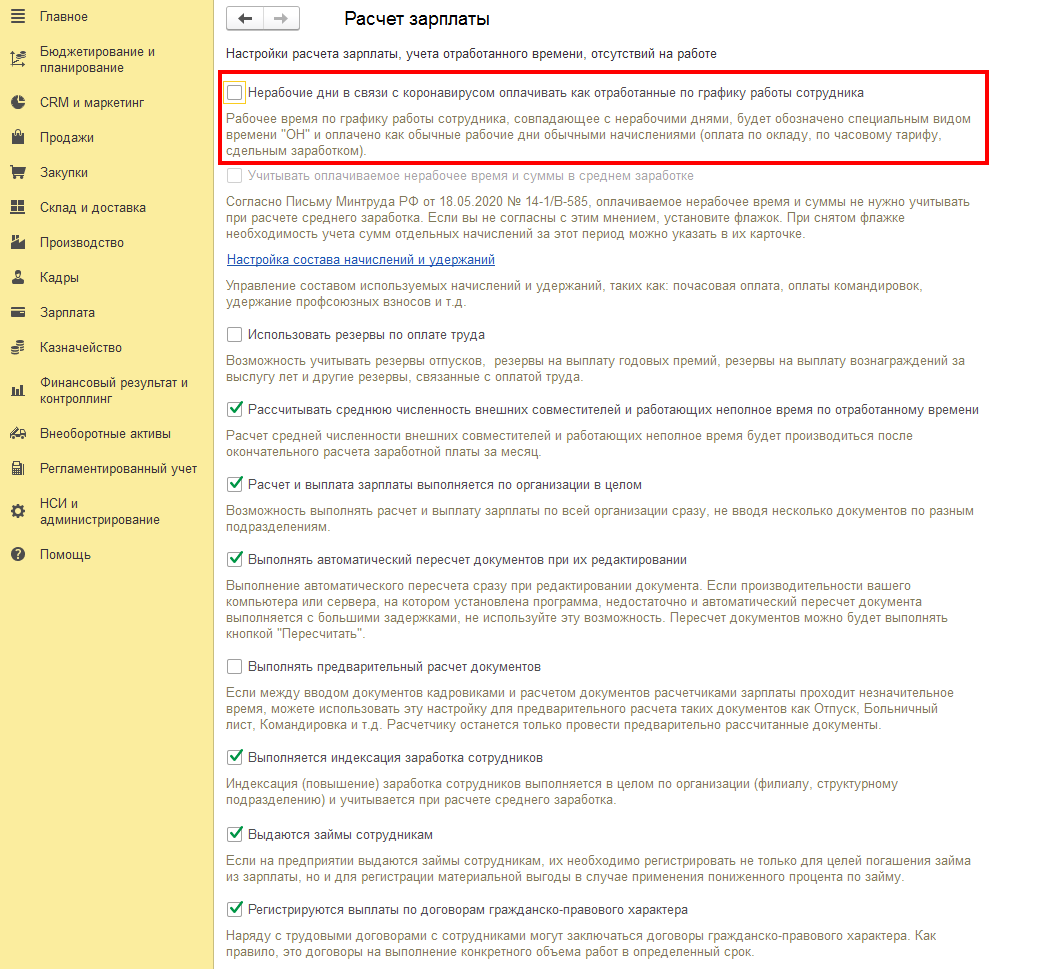Click disabled Учитывать оплачиваемое нерабочее время checkbox
Image resolution: width=1054 pixels, height=969 pixels.
coord(235,176)
